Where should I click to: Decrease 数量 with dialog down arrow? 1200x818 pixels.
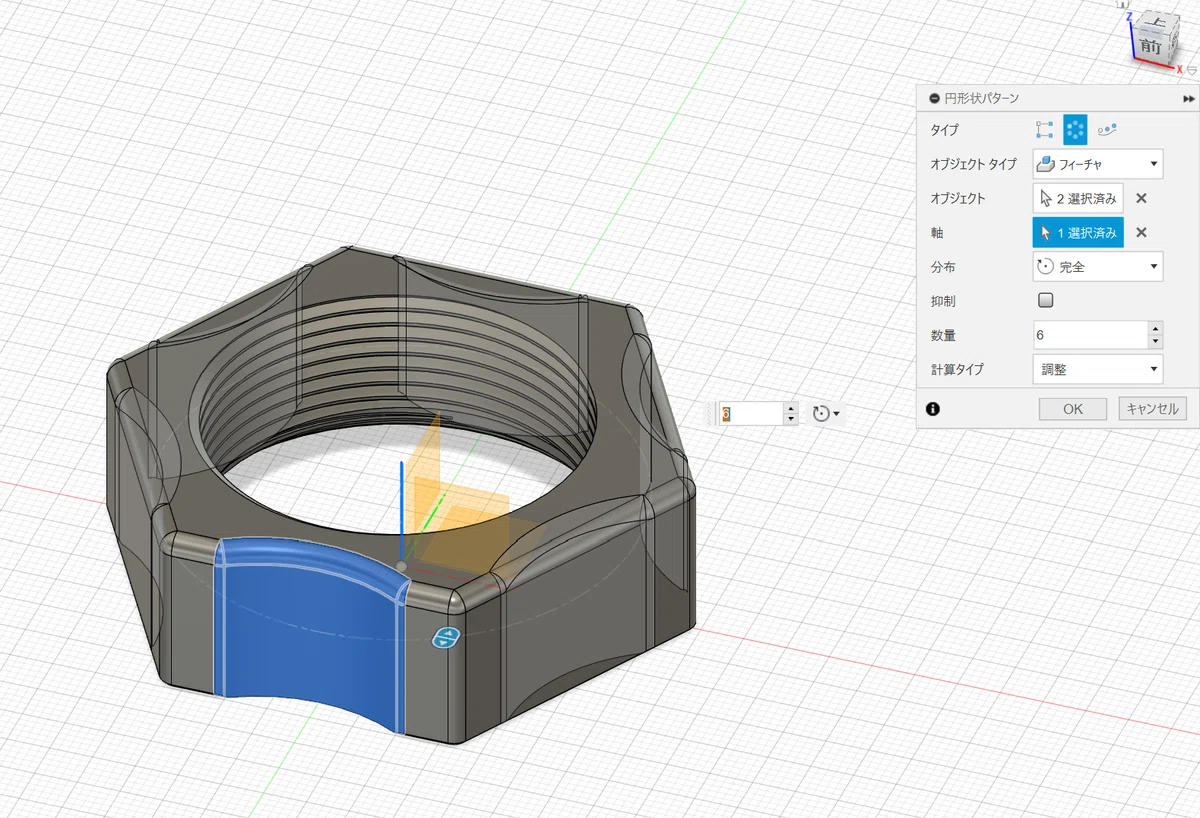pyautogui.click(x=1156, y=342)
